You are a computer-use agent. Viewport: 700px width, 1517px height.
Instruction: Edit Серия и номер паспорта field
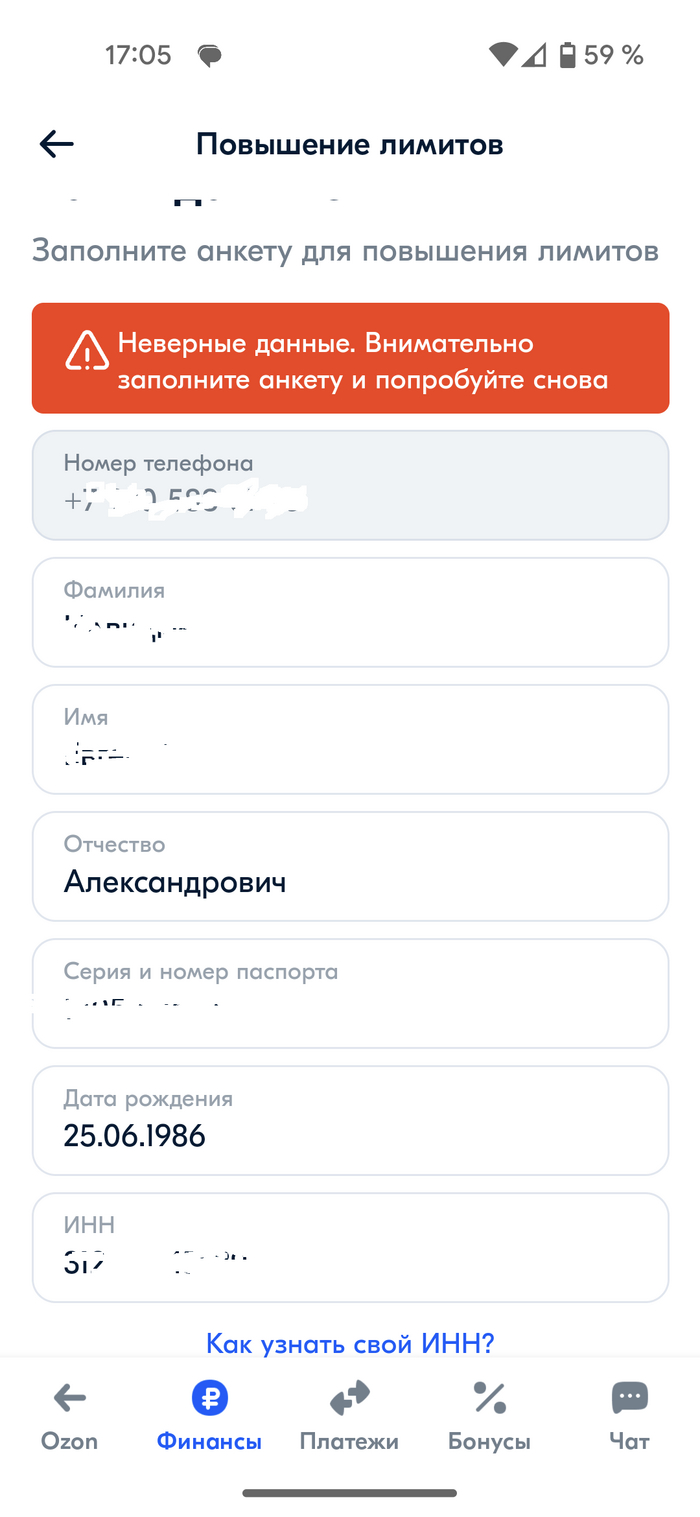(350, 993)
